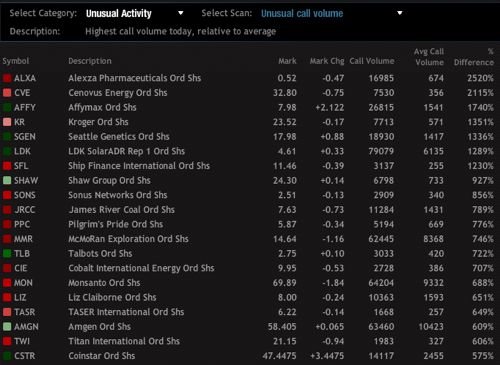This screenshot has height=365, width=500.
Task: Click Pilgrim's Pride Ord Shs description
Action: click(x=116, y=224)
